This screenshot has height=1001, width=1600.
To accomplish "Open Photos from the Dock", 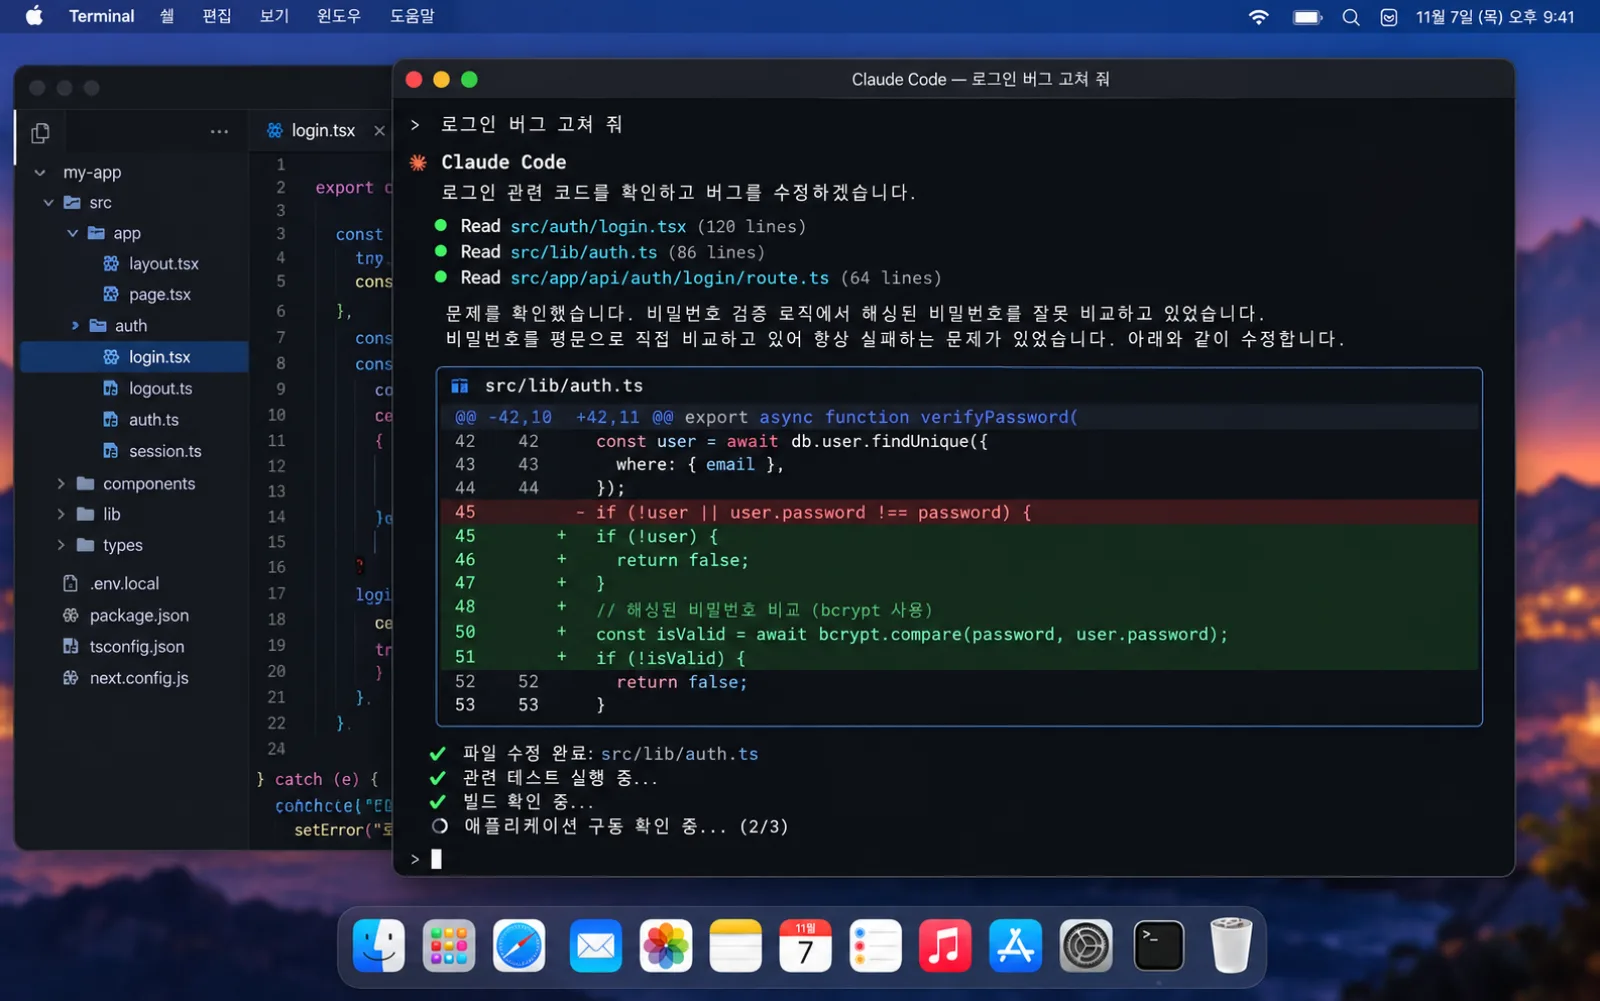I will [x=666, y=945].
